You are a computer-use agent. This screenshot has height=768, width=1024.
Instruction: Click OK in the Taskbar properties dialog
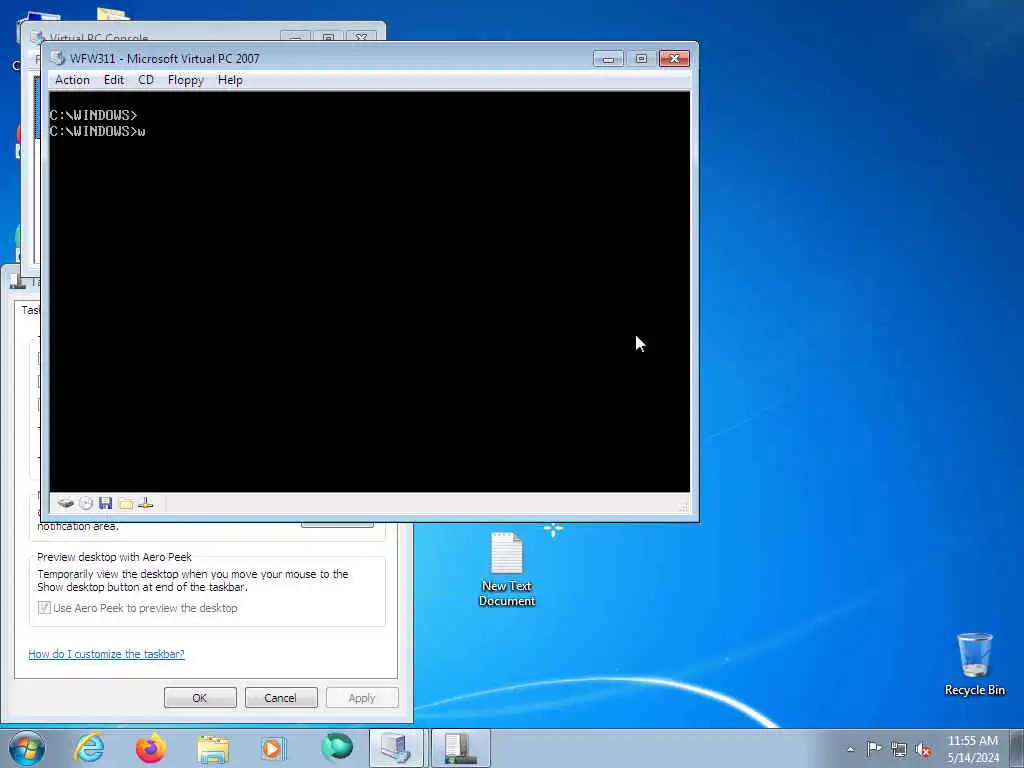pyautogui.click(x=200, y=697)
